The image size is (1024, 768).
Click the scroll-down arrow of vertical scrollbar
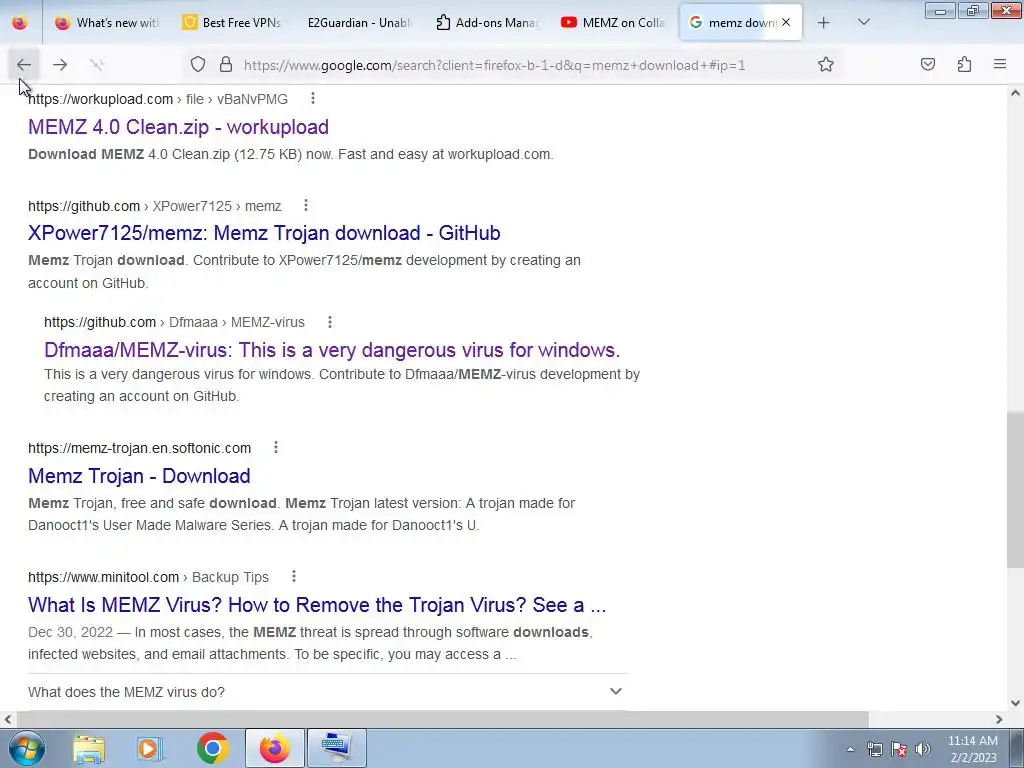(x=1015, y=703)
